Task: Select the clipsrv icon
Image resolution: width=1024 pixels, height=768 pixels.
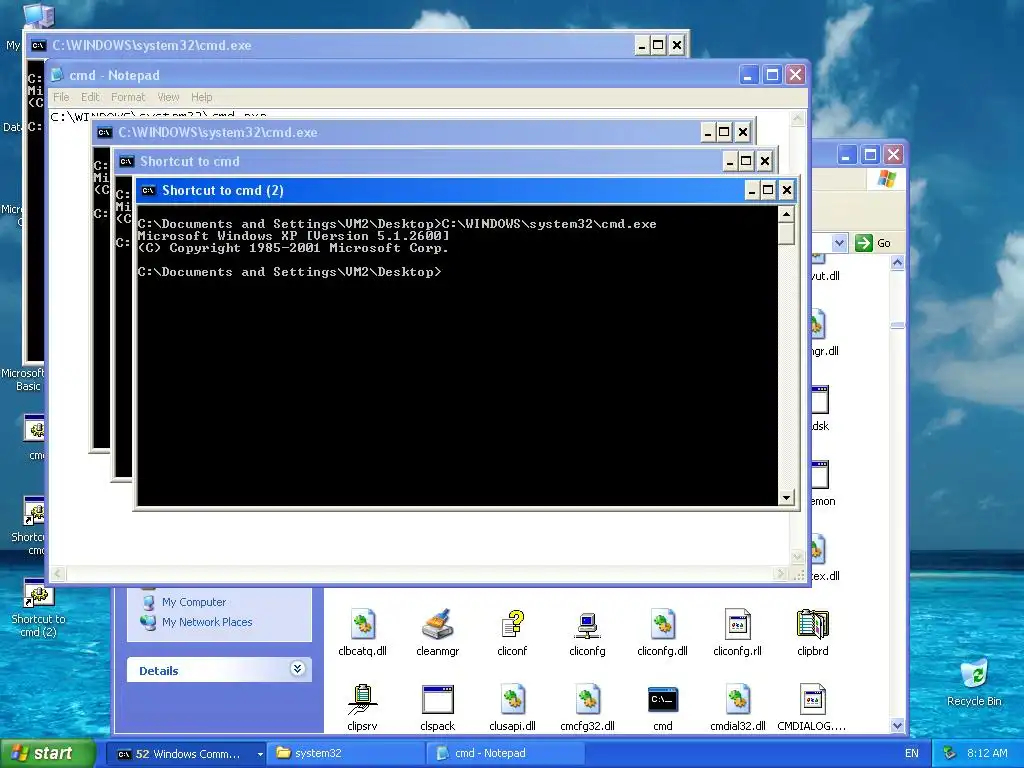Action: (x=362, y=699)
